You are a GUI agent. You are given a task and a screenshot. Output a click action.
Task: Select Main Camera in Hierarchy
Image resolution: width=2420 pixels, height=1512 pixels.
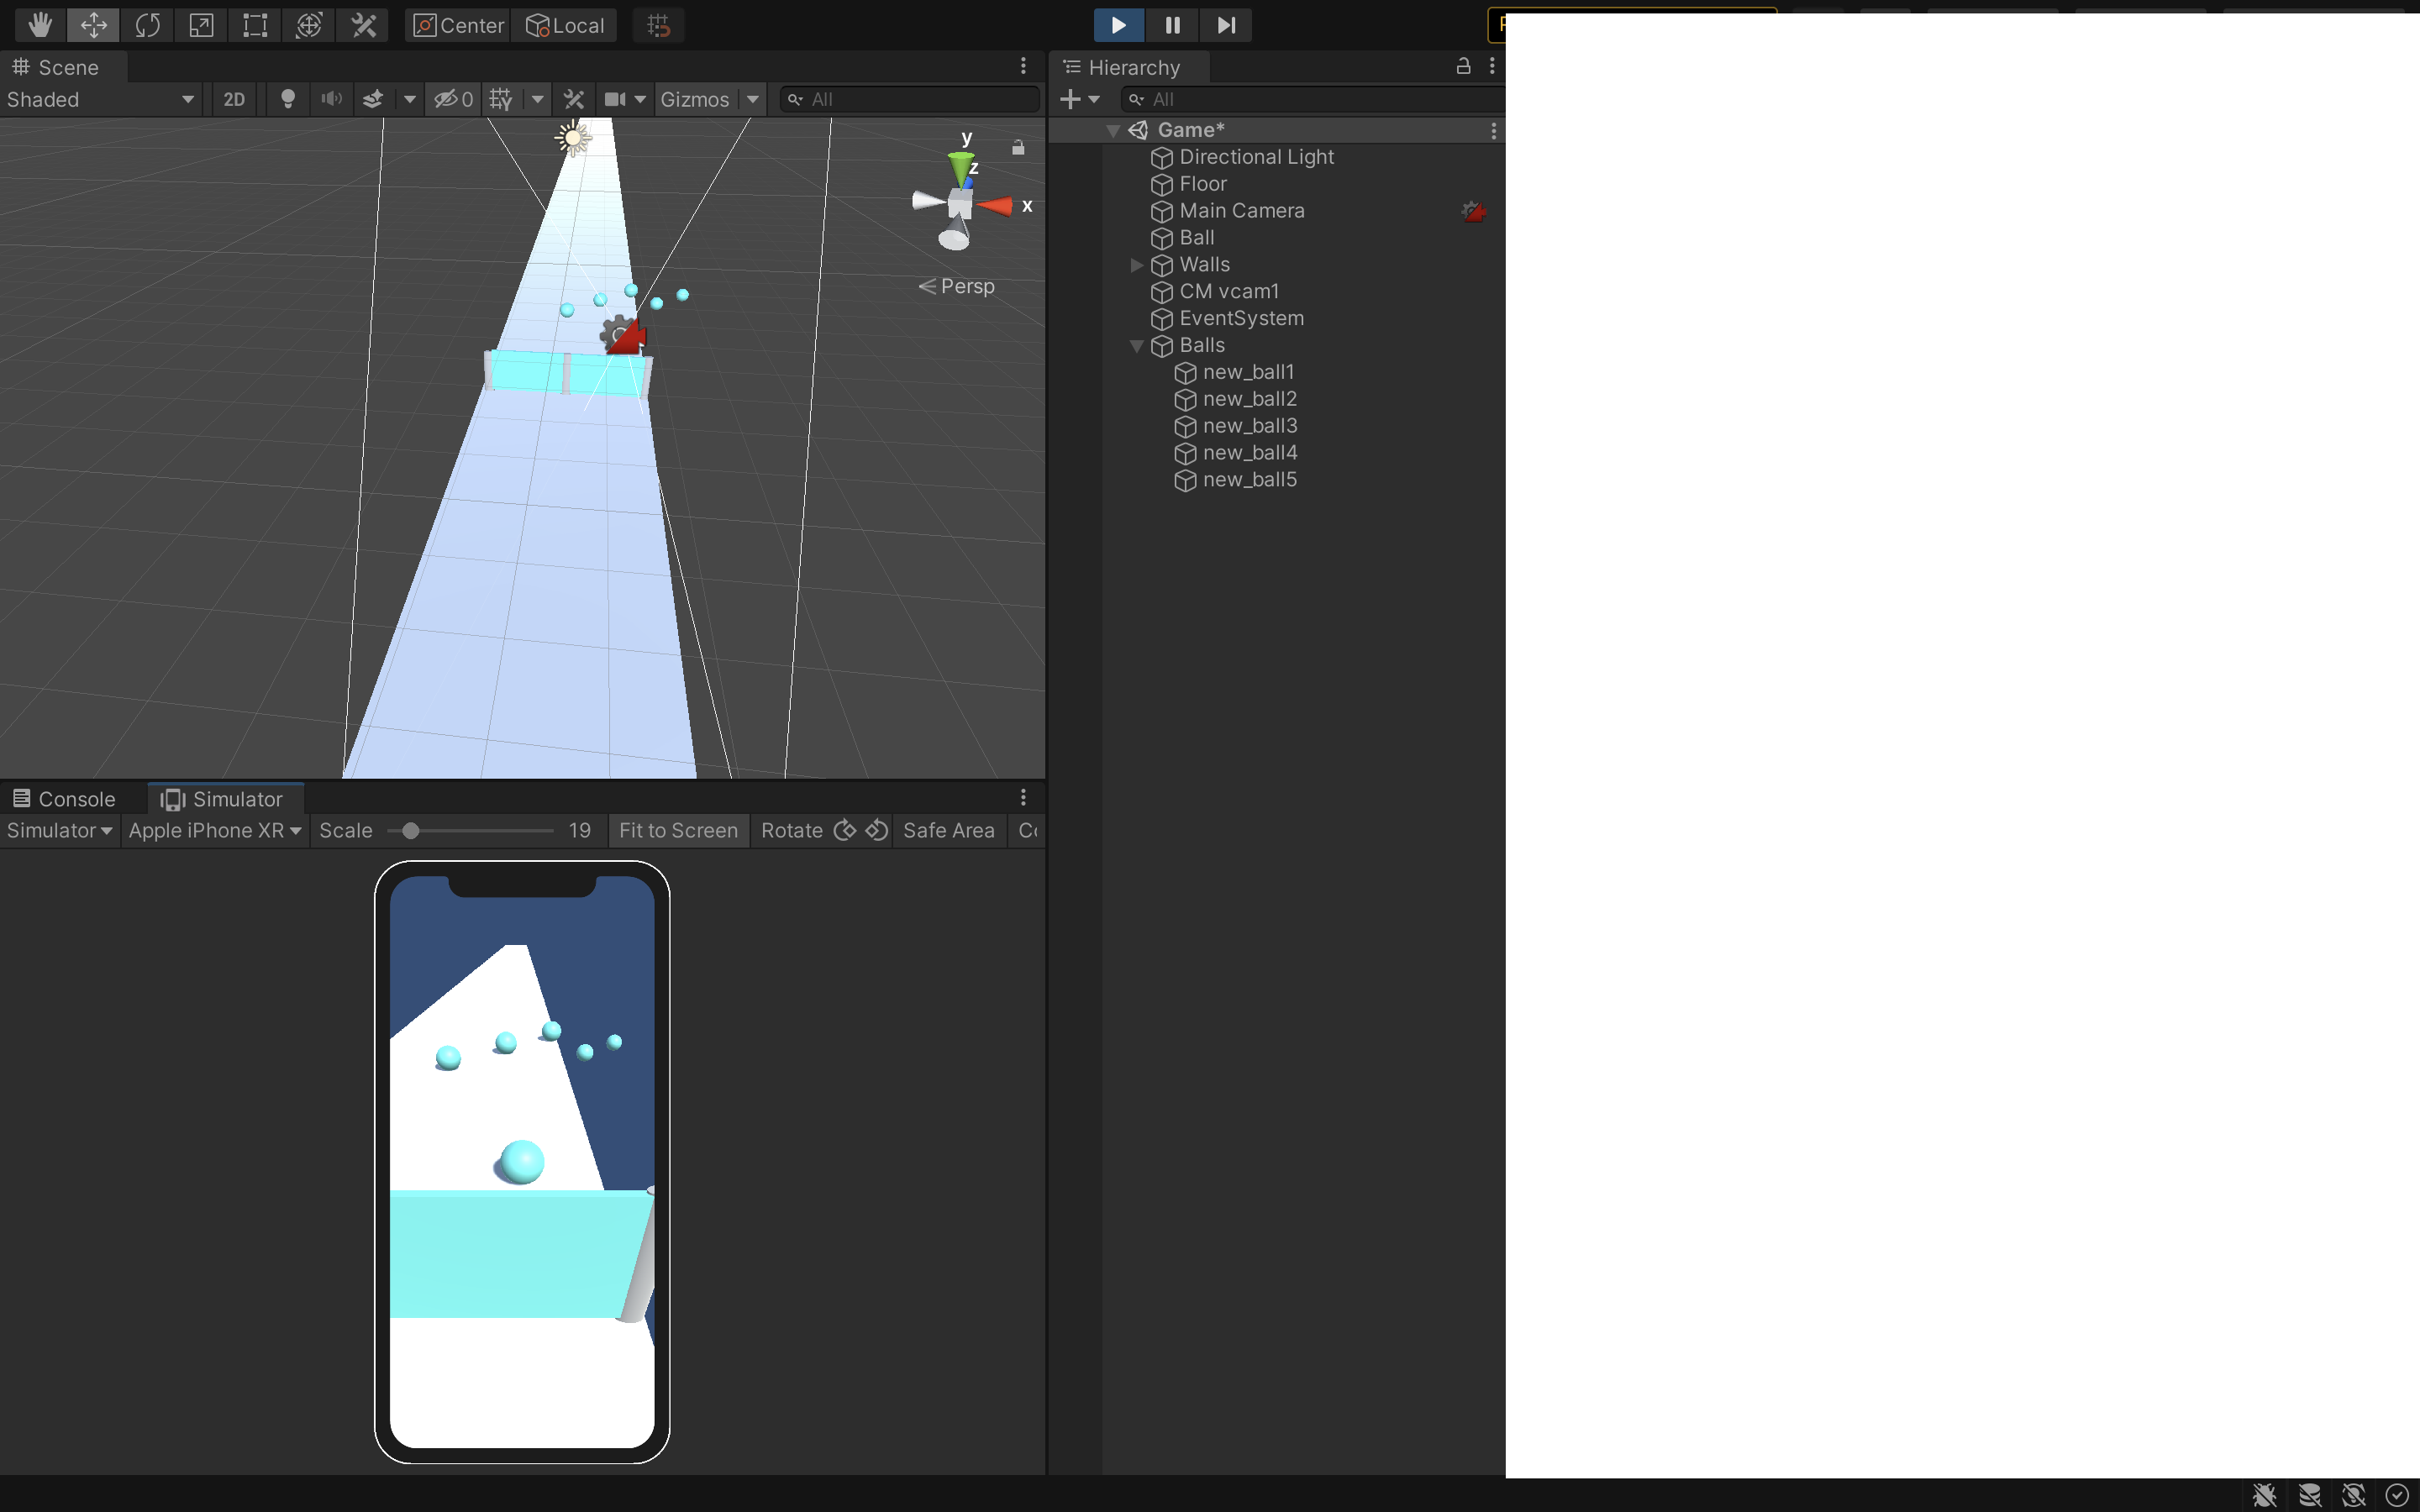[1241, 211]
